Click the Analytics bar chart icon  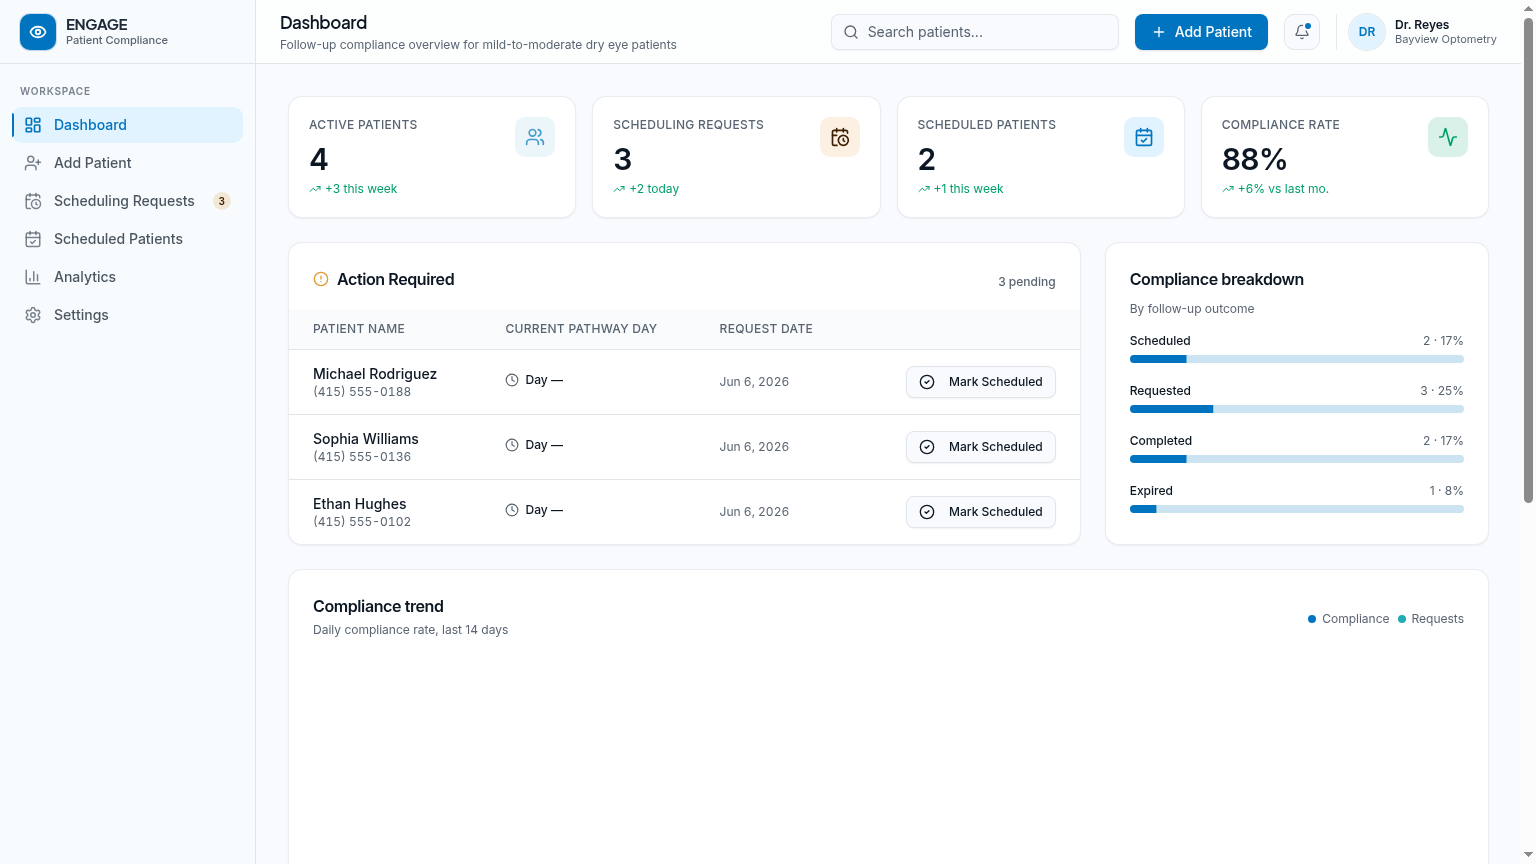(33, 277)
